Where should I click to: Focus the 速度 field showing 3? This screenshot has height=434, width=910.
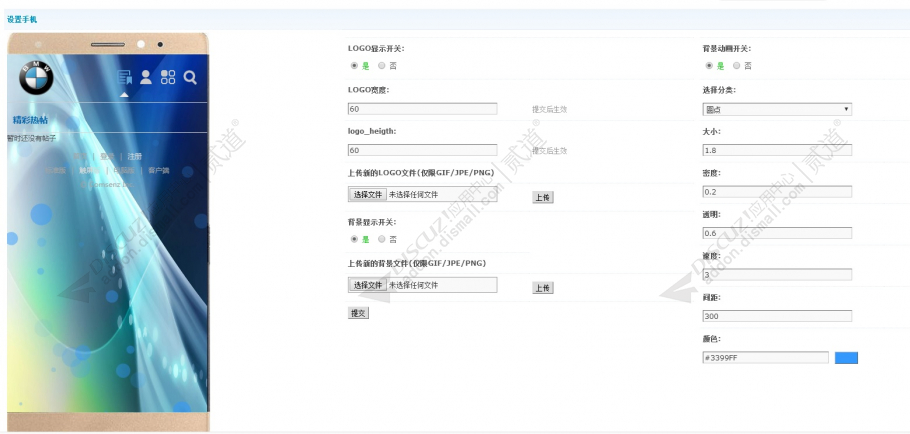777,274
